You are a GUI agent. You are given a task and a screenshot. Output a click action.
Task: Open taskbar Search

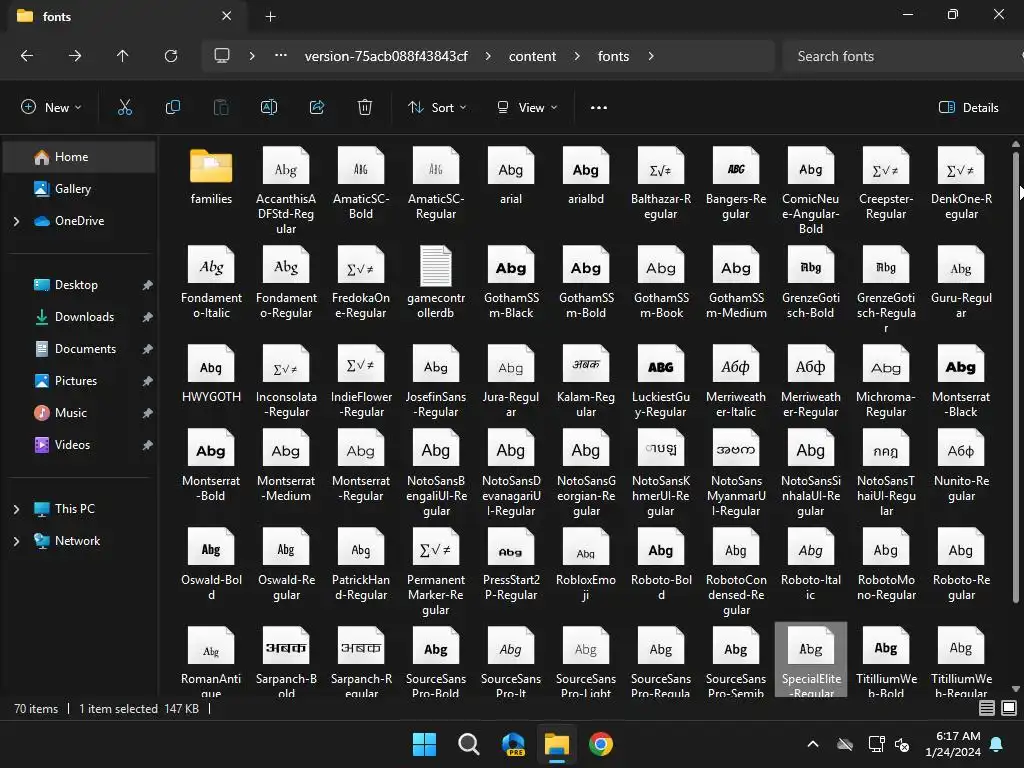(x=468, y=744)
